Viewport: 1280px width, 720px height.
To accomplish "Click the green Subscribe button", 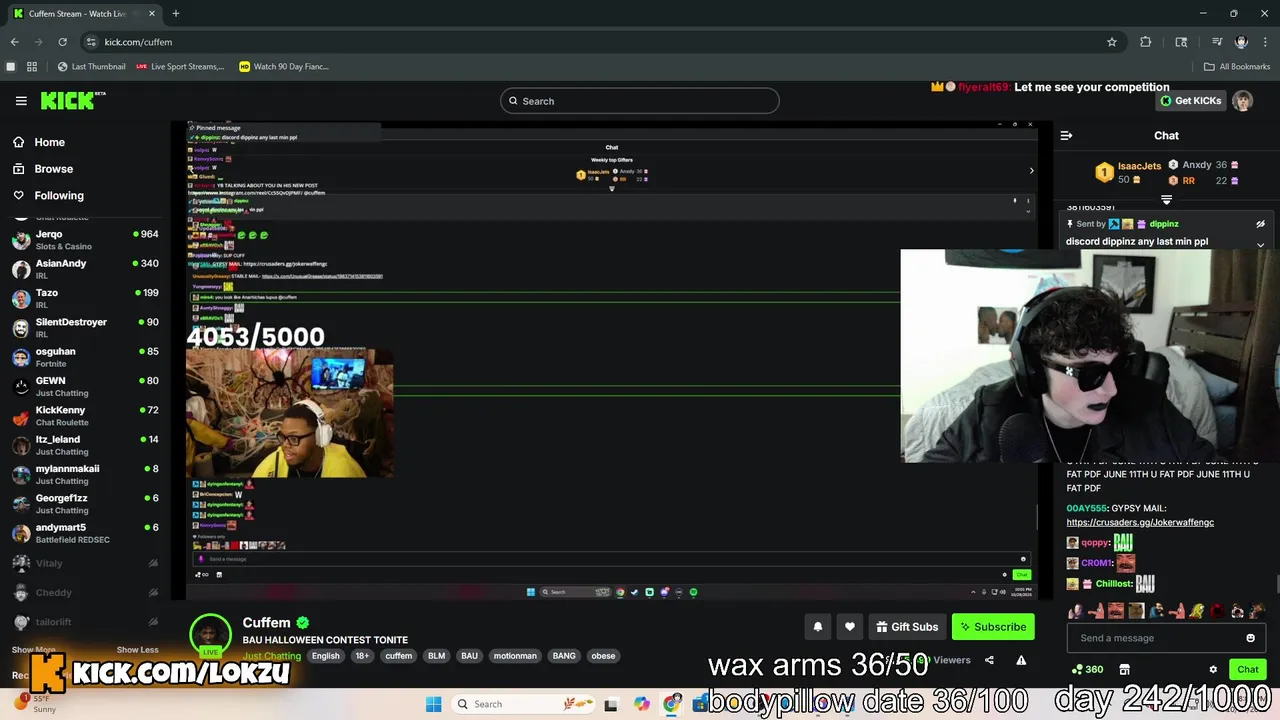I will (x=993, y=627).
